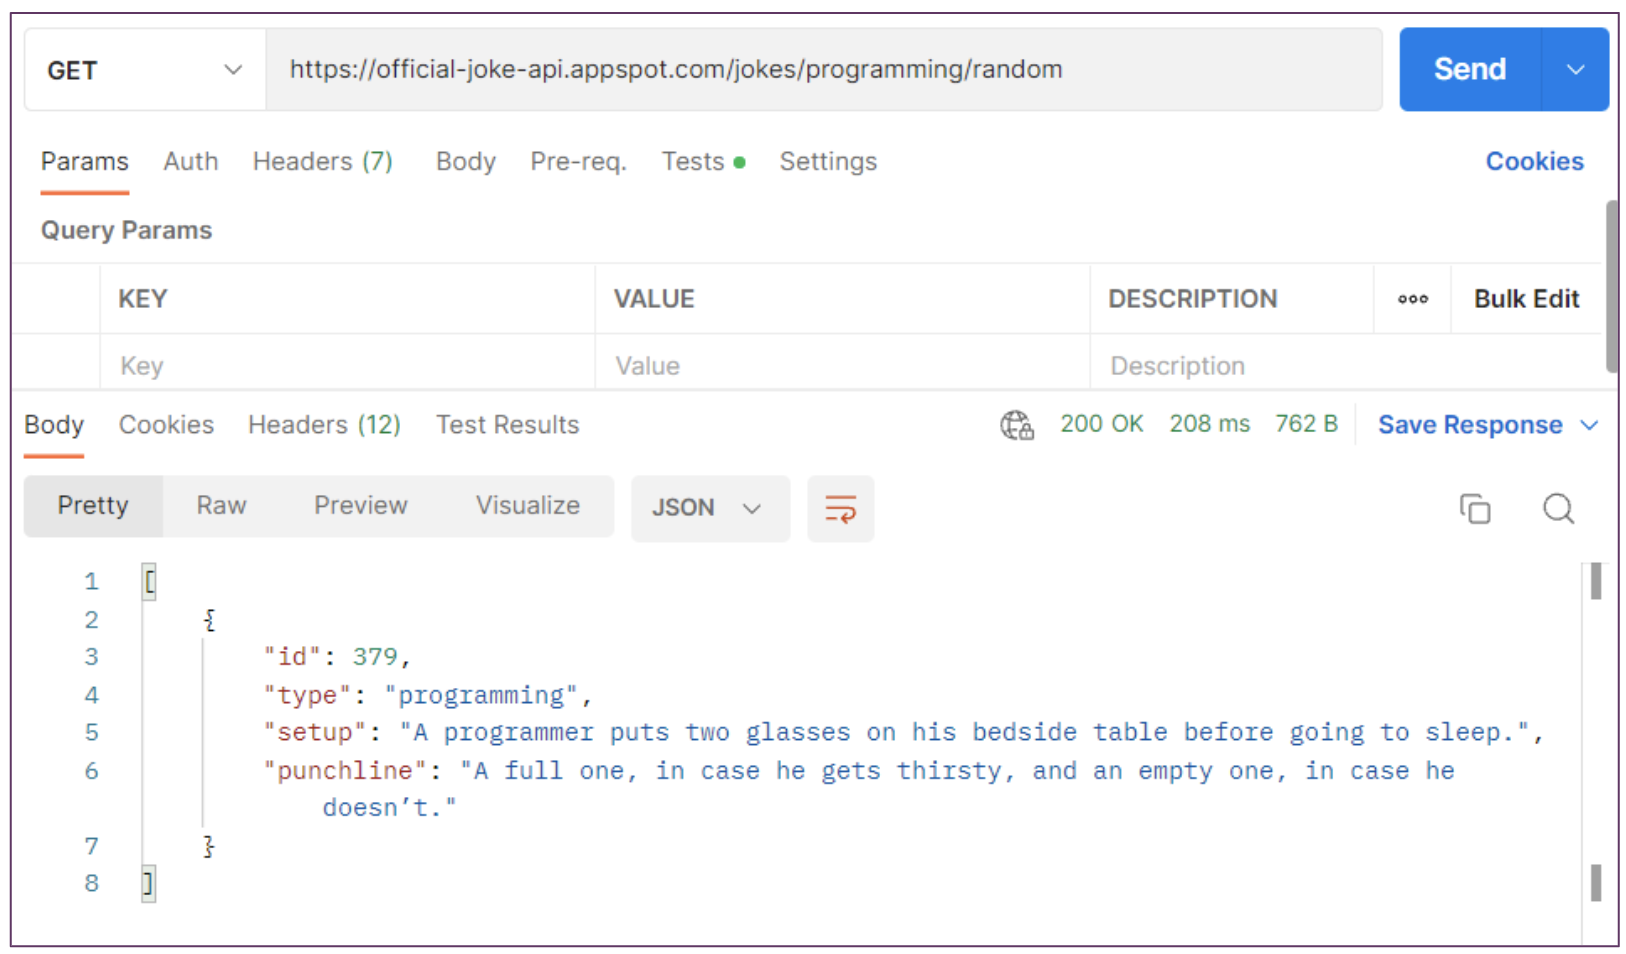Click line number 5 in gutter
The height and width of the screenshot is (954, 1626).
click(91, 733)
